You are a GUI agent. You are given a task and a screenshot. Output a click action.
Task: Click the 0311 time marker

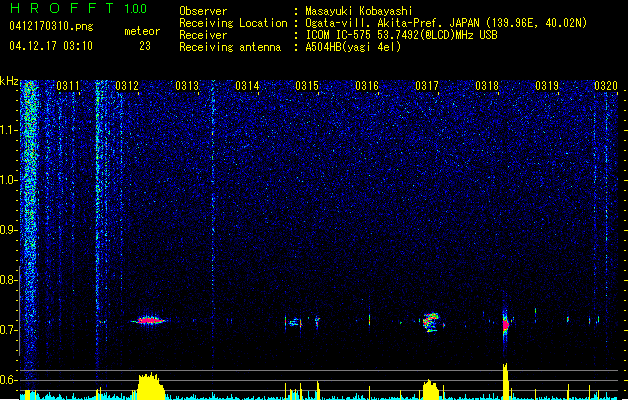coord(67,85)
